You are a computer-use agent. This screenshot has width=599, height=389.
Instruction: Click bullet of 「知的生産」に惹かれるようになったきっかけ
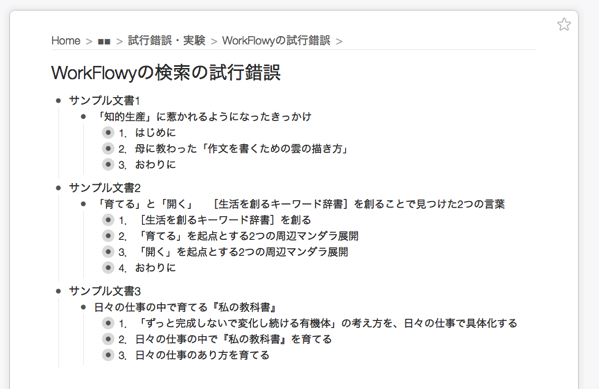point(83,117)
